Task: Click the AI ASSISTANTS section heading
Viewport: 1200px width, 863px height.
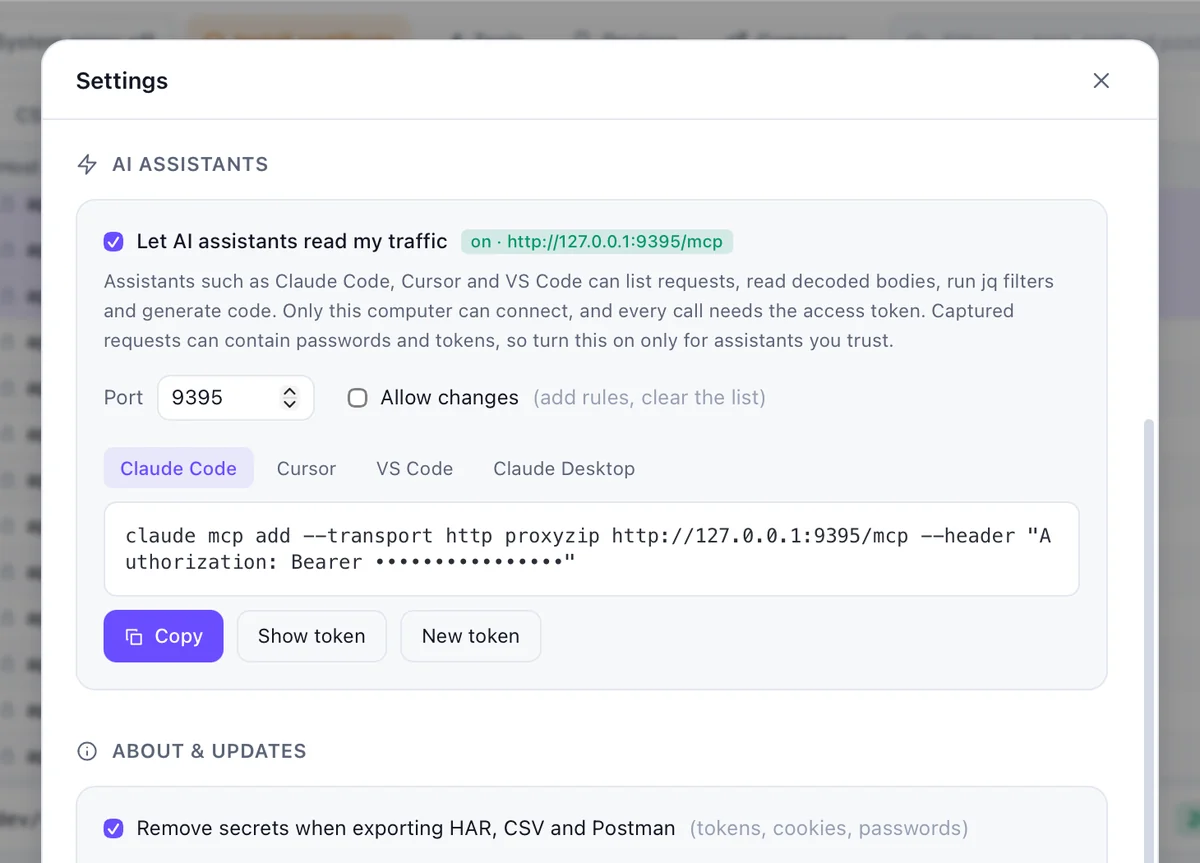Action: pos(190,164)
